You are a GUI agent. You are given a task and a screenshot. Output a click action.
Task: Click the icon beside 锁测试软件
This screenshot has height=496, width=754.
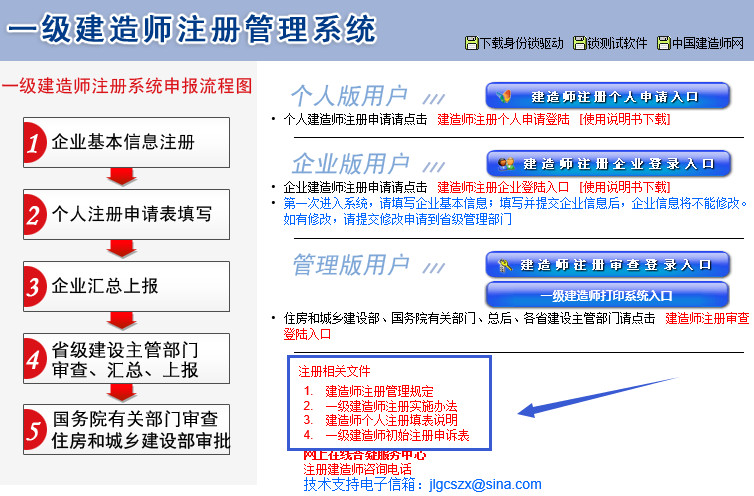[x=579, y=44]
